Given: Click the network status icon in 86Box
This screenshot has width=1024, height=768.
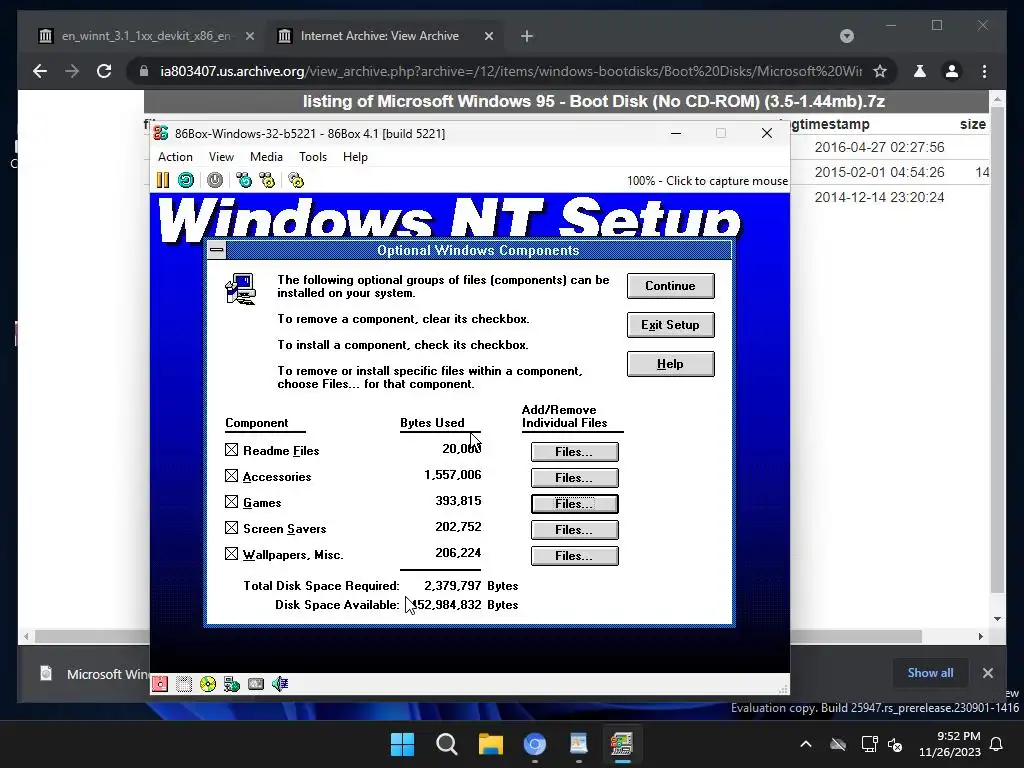Looking at the screenshot, I should (232, 684).
